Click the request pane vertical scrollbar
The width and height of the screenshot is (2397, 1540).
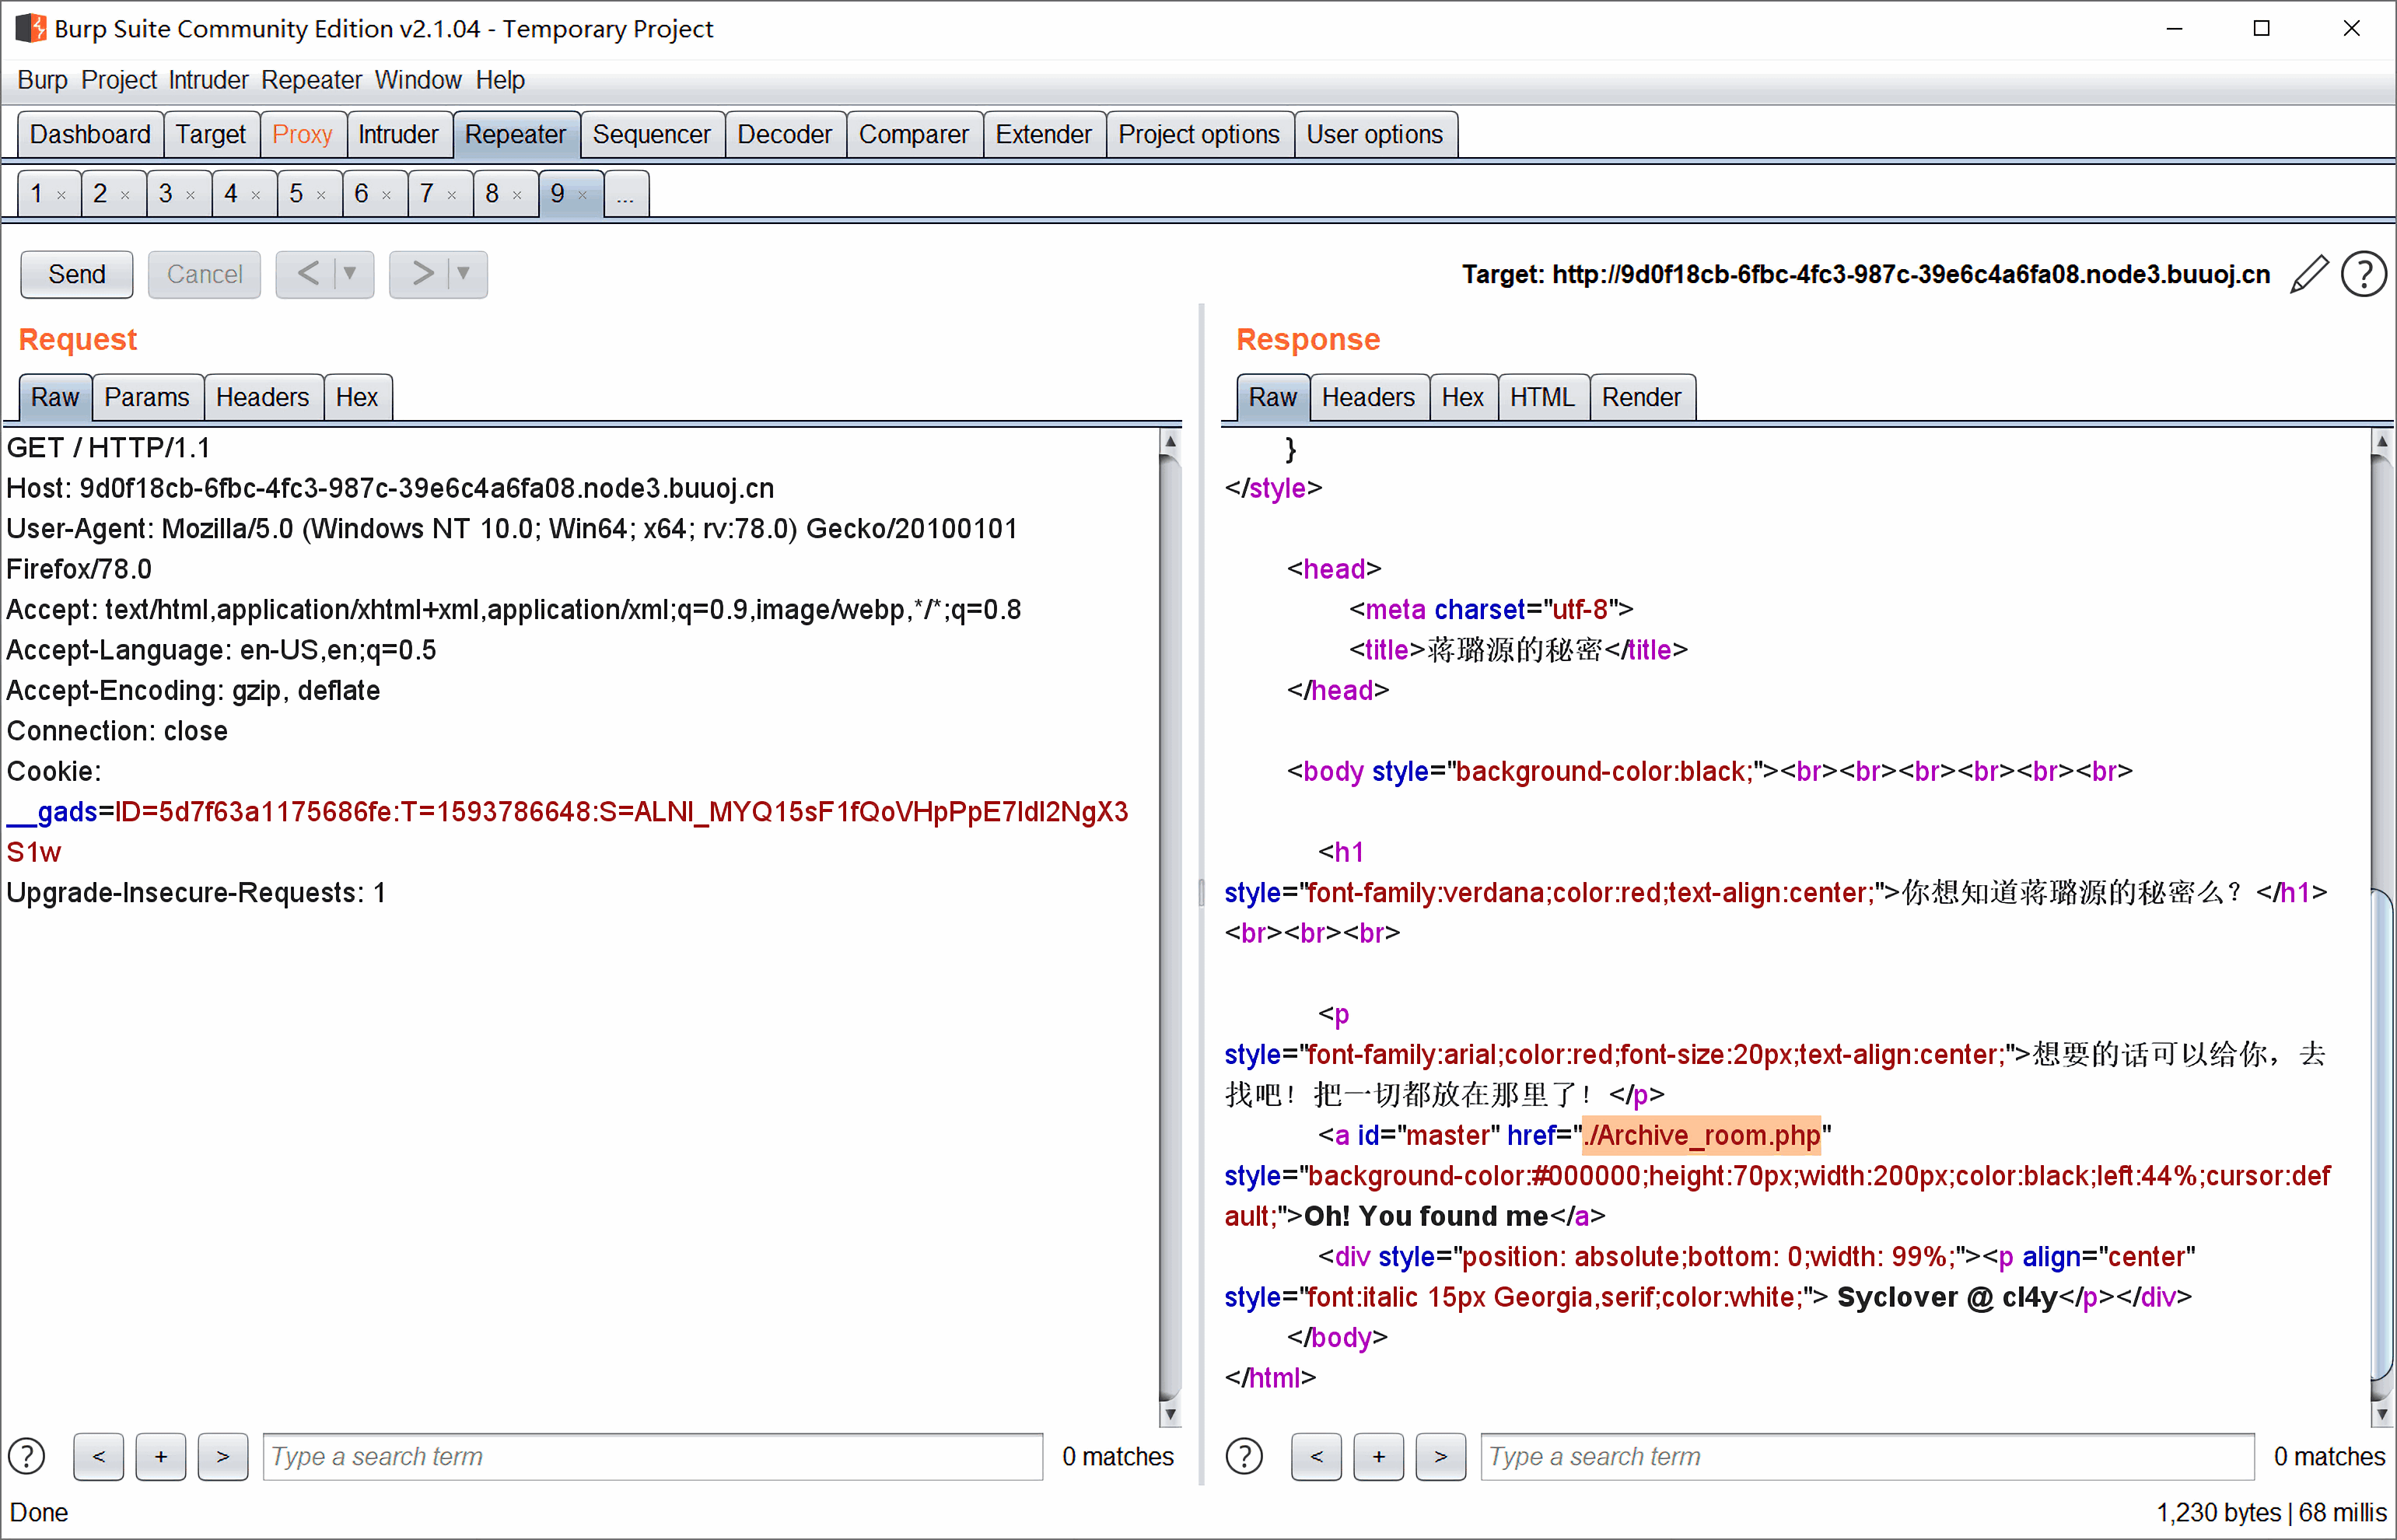[1170, 926]
